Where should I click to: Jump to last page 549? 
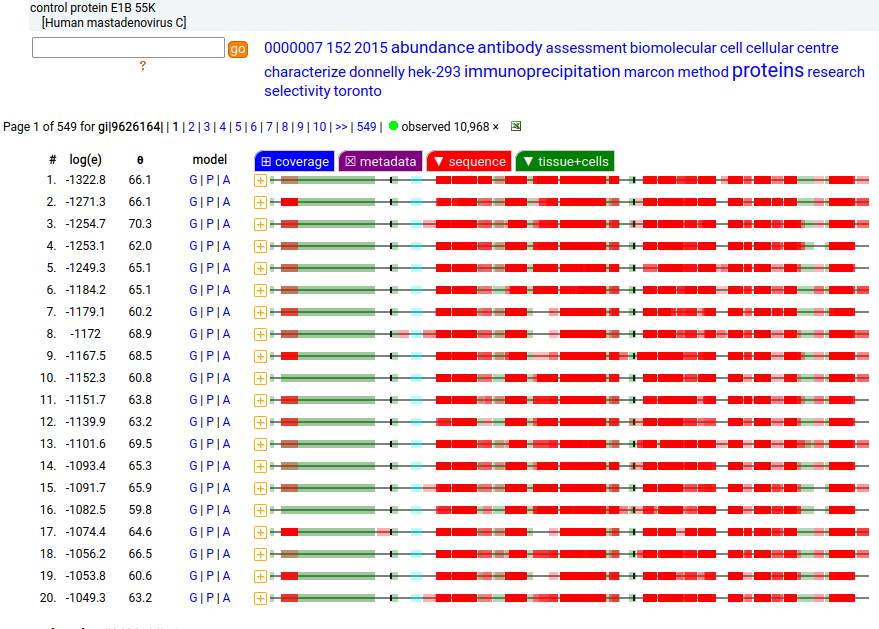(367, 127)
